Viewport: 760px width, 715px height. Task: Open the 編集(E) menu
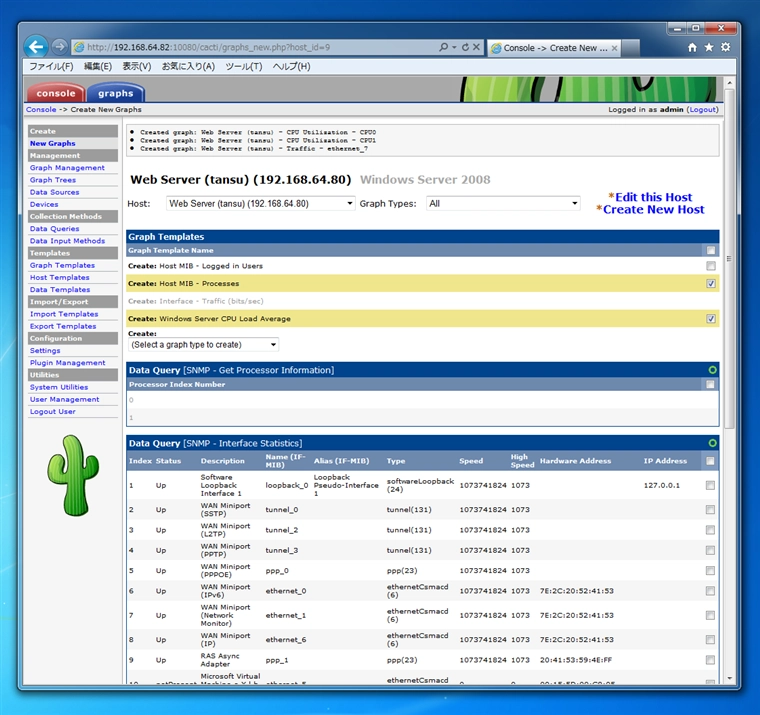click(x=98, y=66)
